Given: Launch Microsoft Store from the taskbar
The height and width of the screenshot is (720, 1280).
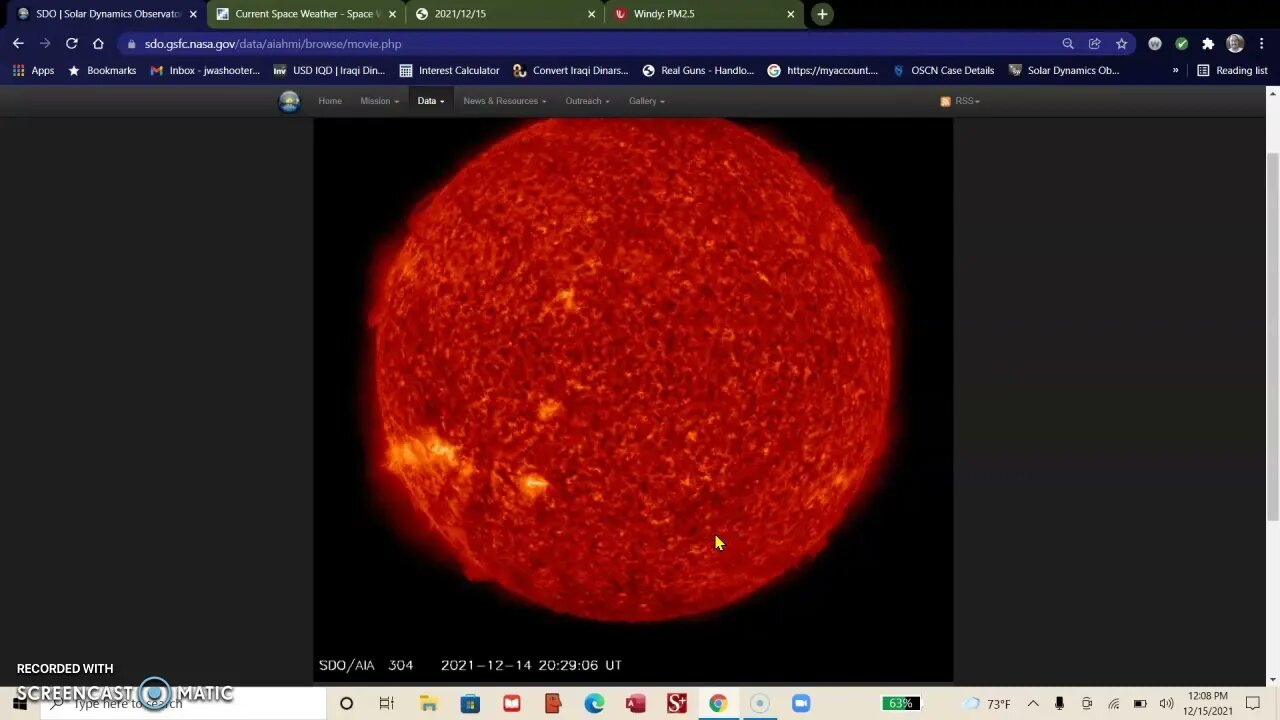Looking at the screenshot, I should click(470, 704).
